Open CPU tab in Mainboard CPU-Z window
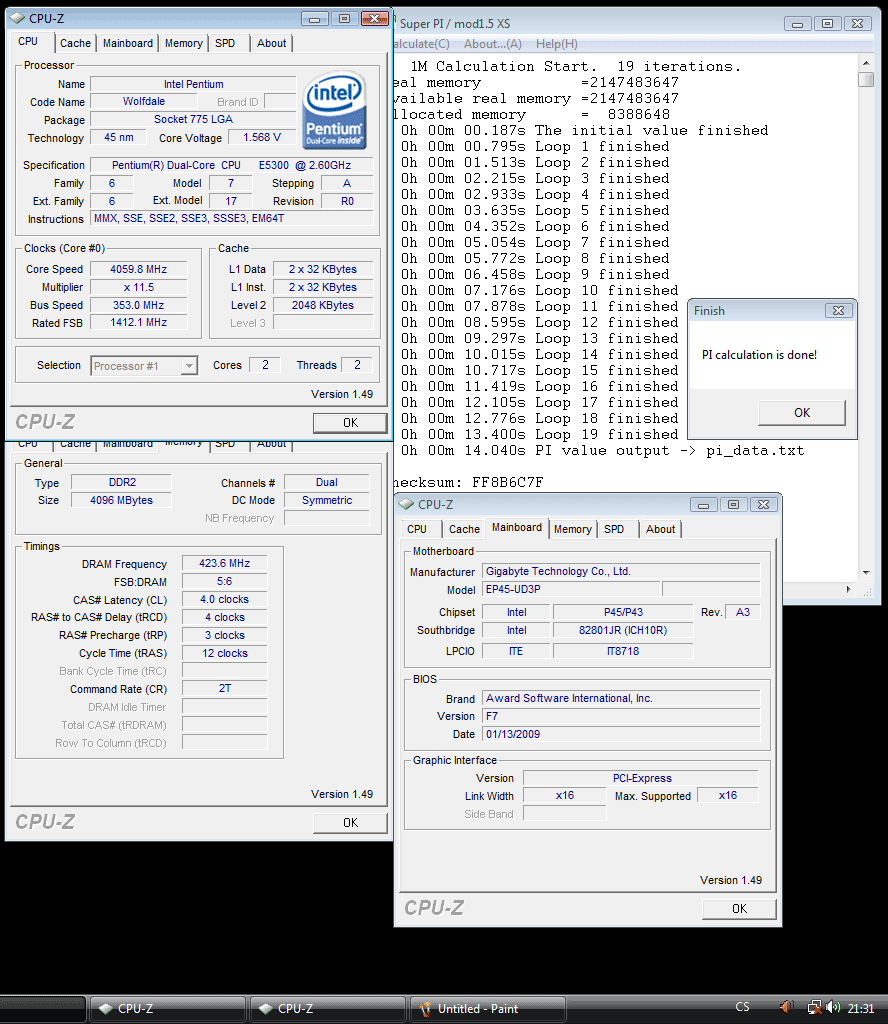Image resolution: width=888 pixels, height=1024 pixels. 417,529
